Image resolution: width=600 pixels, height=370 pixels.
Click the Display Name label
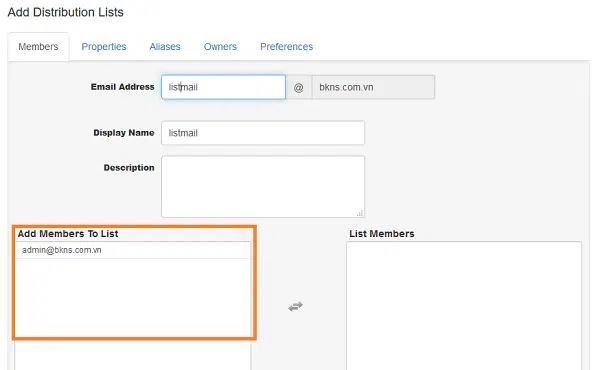124,133
